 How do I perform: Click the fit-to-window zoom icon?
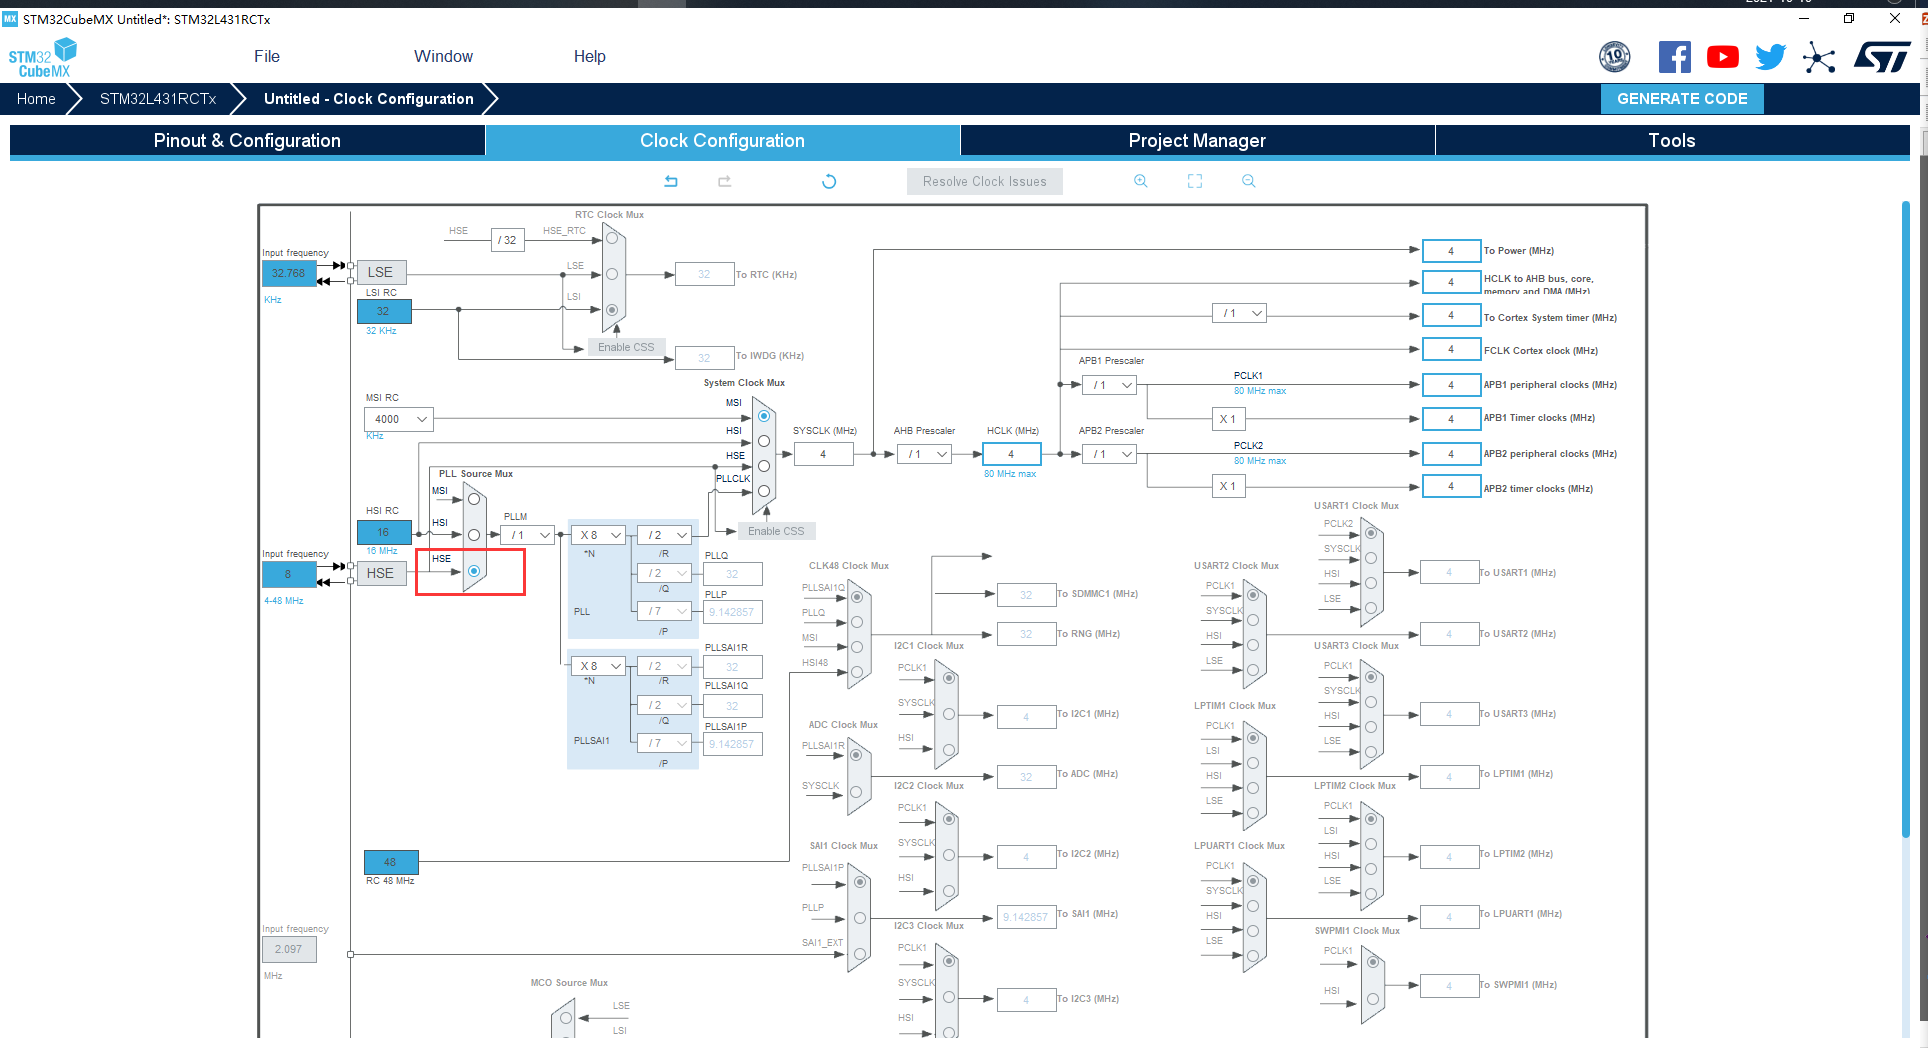coord(1195,181)
